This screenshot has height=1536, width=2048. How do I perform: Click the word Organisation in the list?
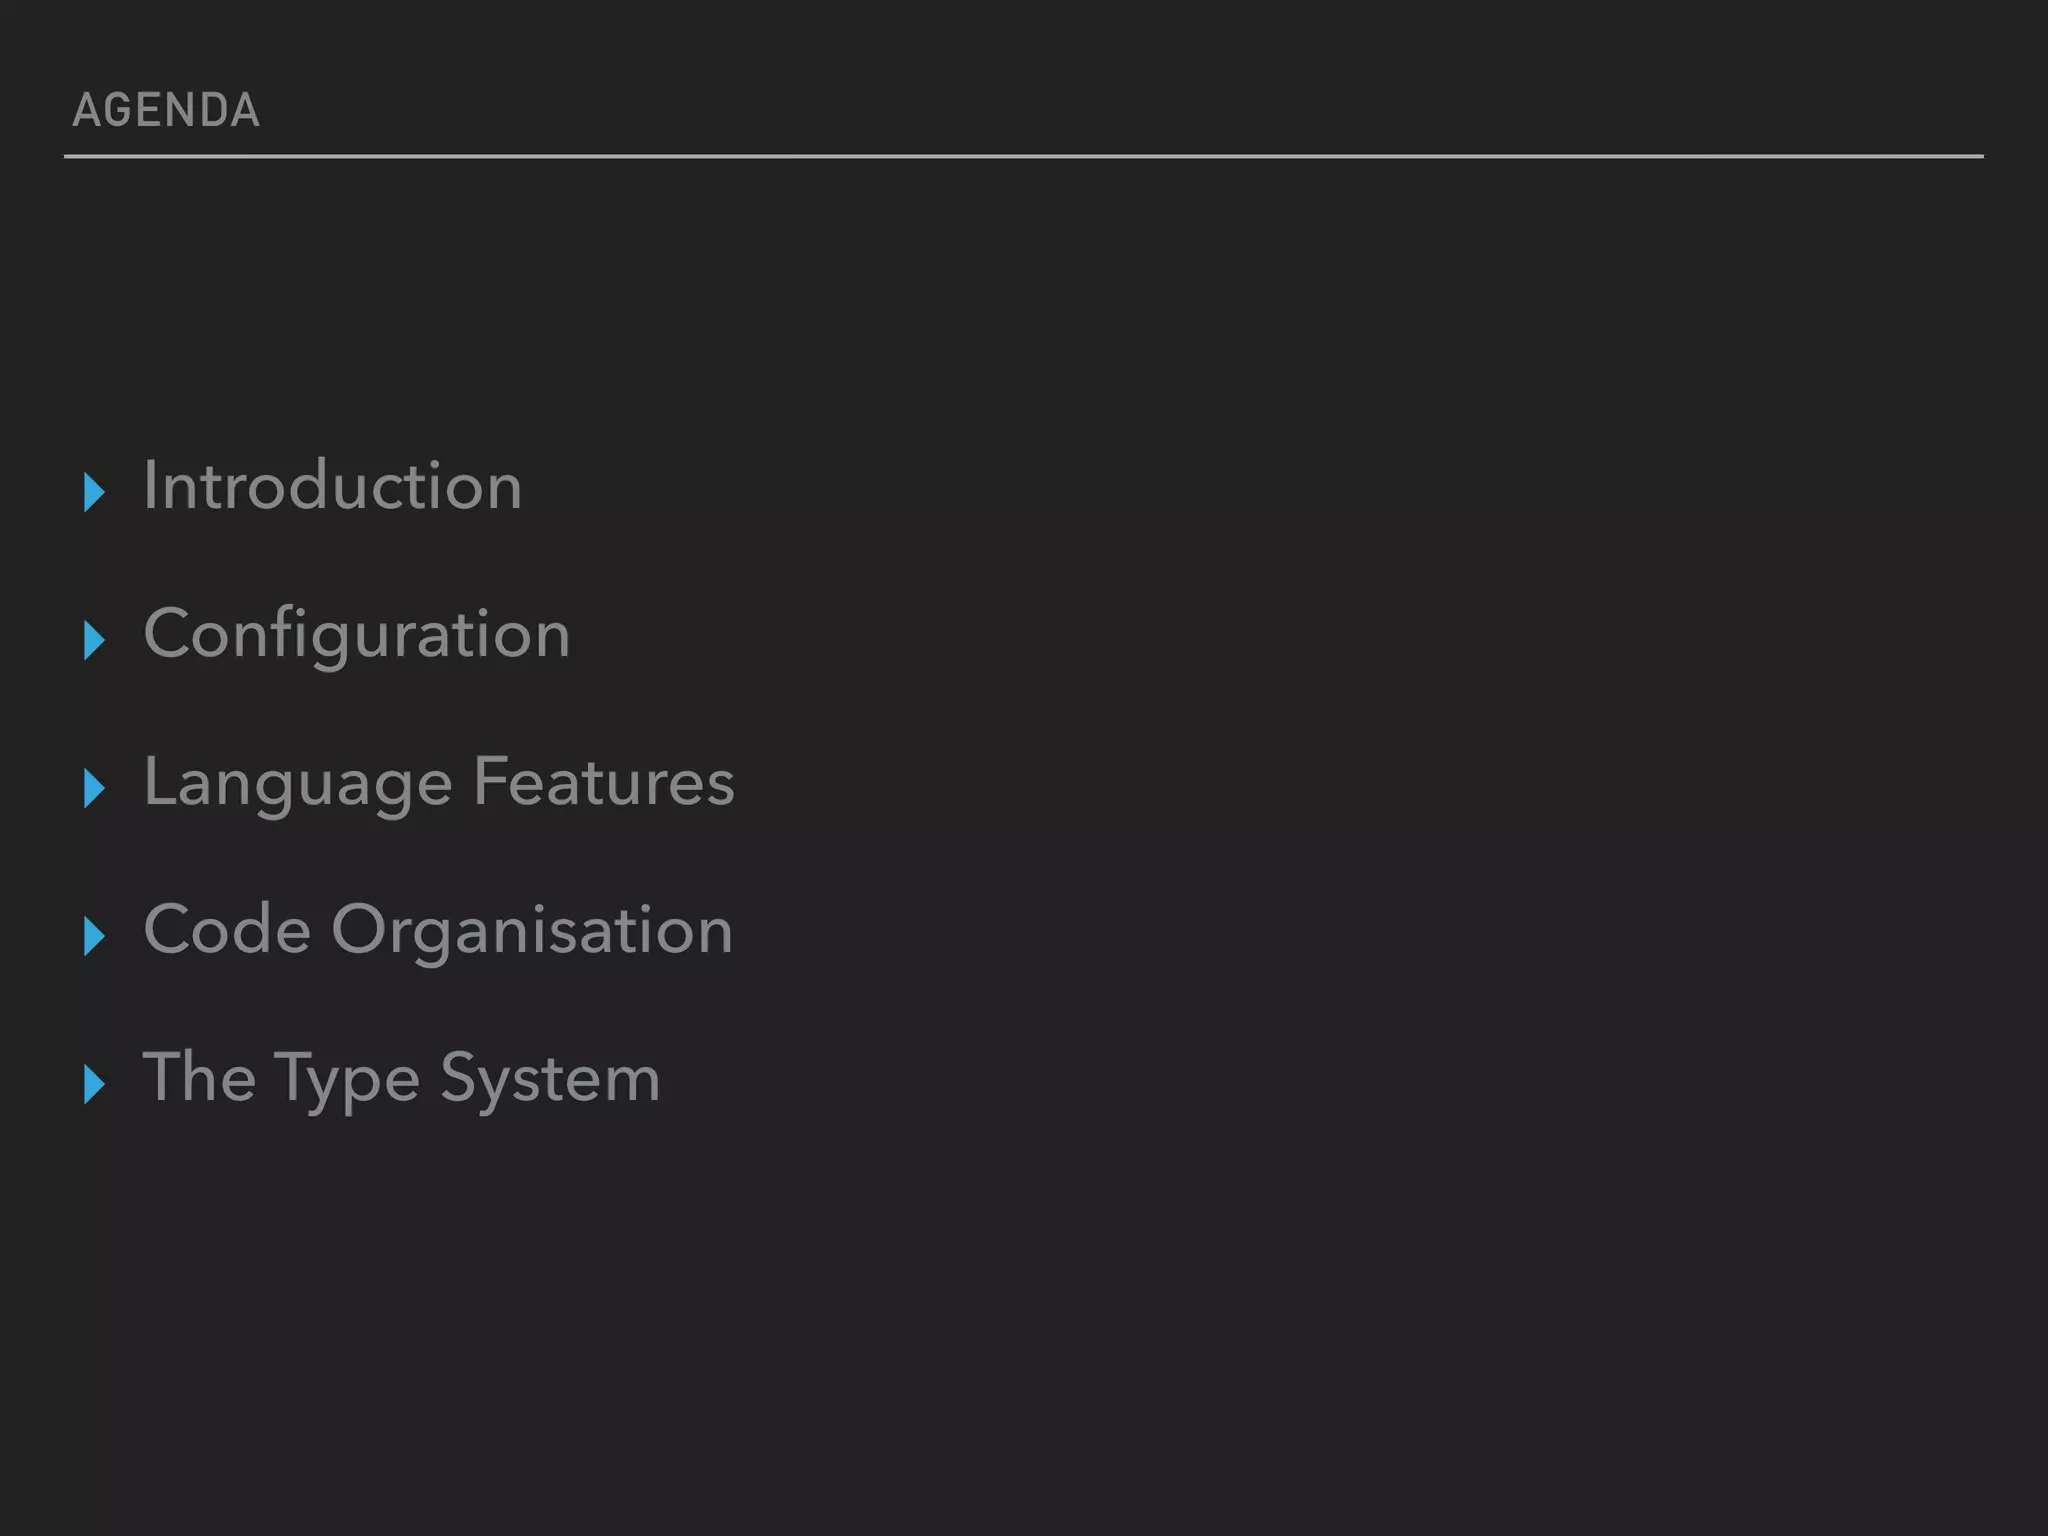coord(532,930)
